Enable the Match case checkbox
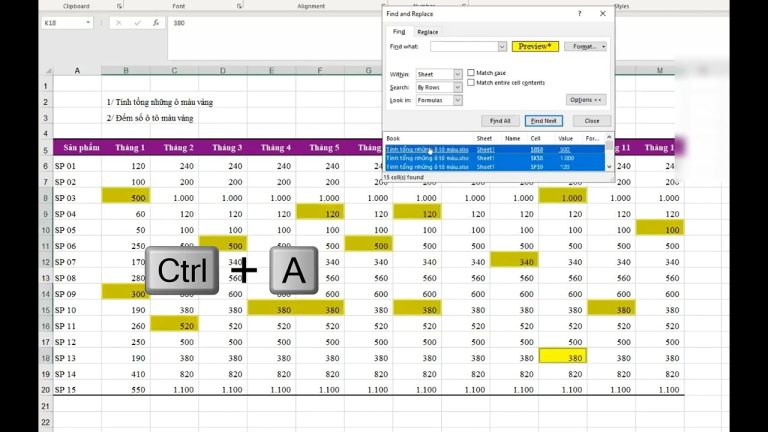Image resolution: width=768 pixels, height=432 pixels. coord(471,72)
